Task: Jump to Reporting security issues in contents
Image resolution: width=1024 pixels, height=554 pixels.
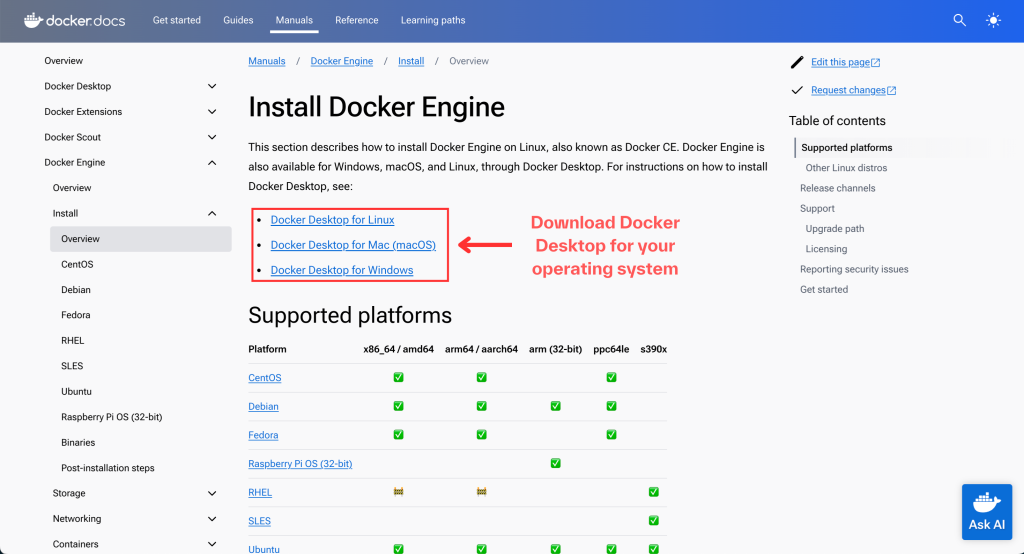Action: 854,269
